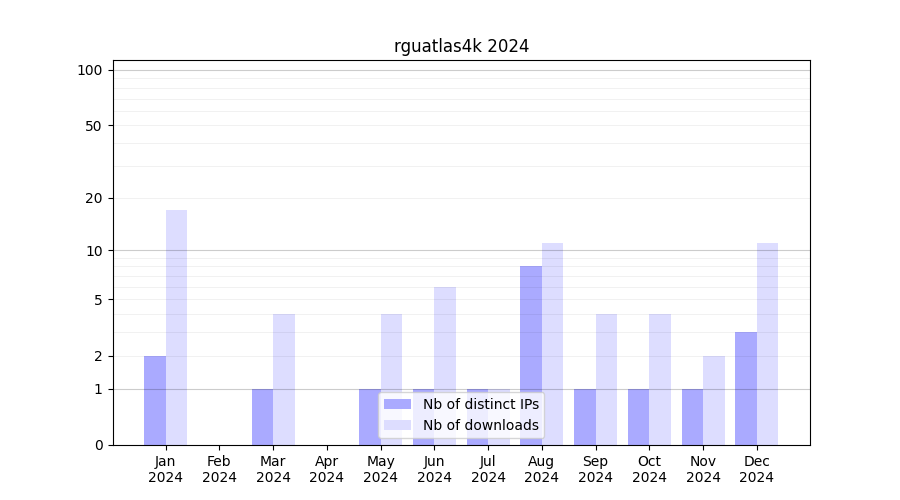Click the January 2024 downloads bar
Viewport: 900px width, 500px height.
click(177, 327)
